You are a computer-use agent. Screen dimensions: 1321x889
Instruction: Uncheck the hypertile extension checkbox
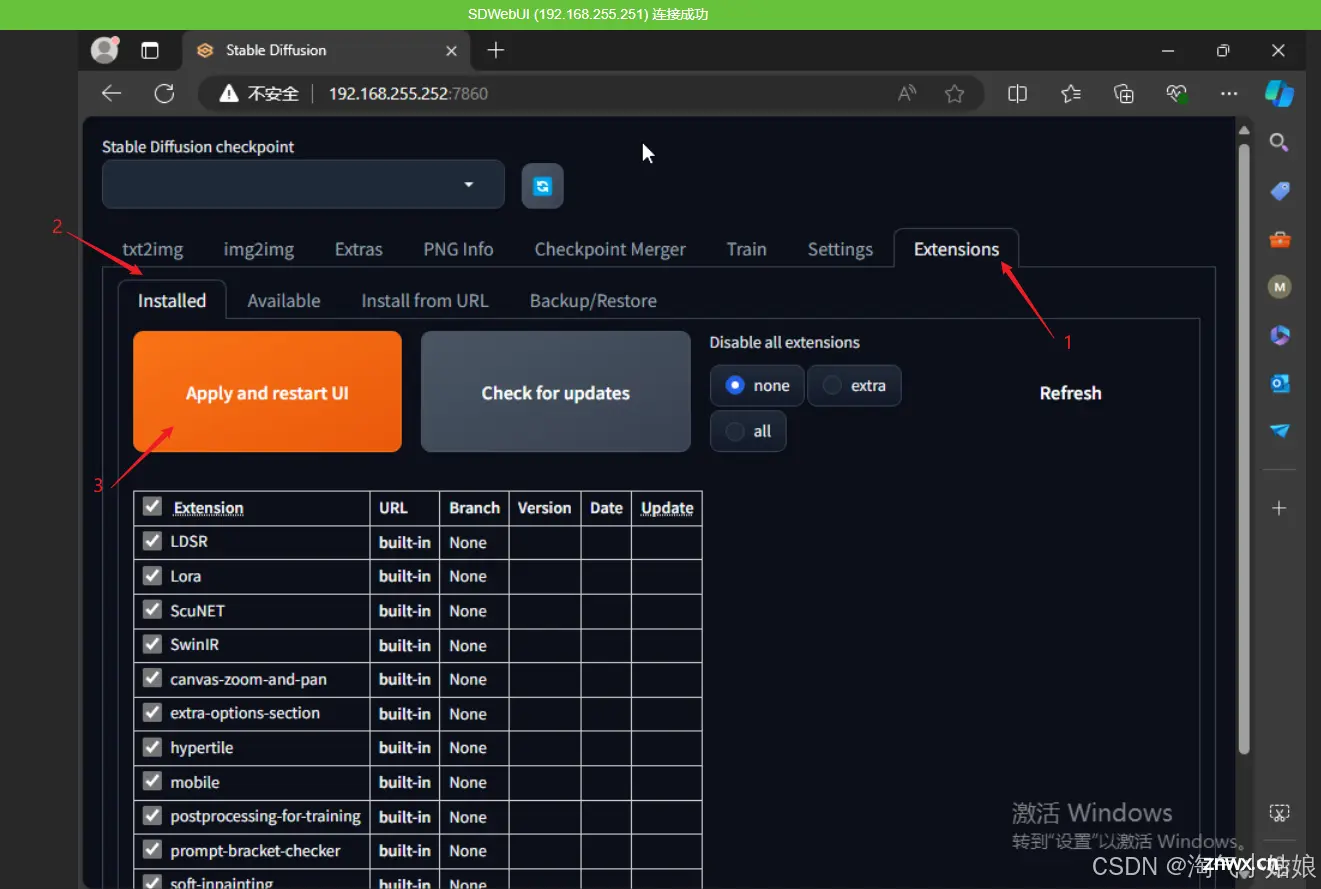tap(152, 746)
